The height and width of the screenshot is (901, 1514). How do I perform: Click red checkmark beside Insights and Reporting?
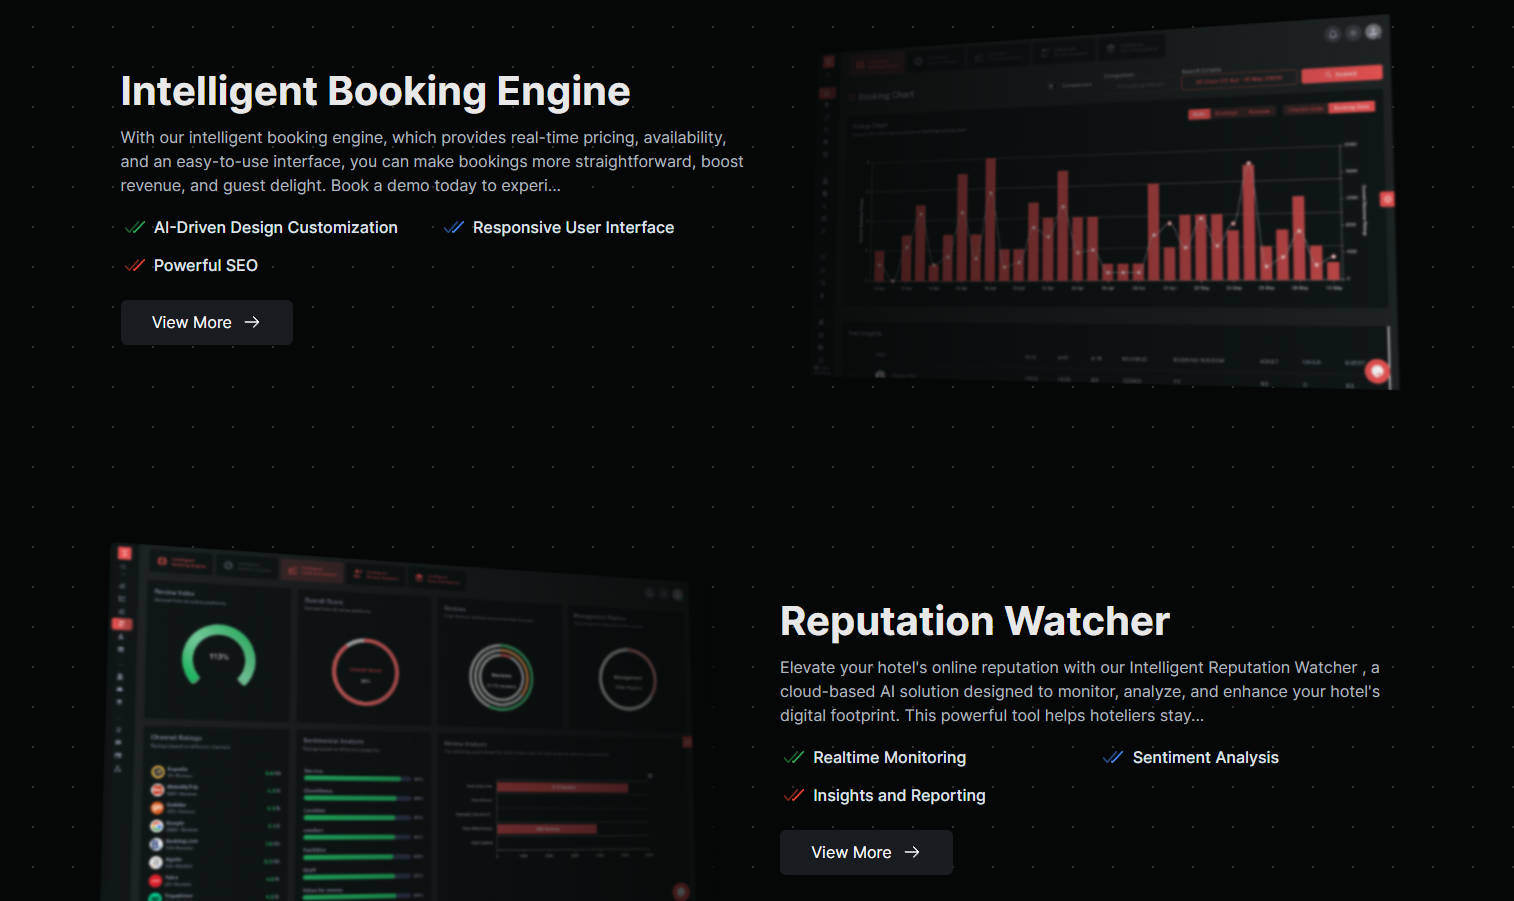pos(794,796)
